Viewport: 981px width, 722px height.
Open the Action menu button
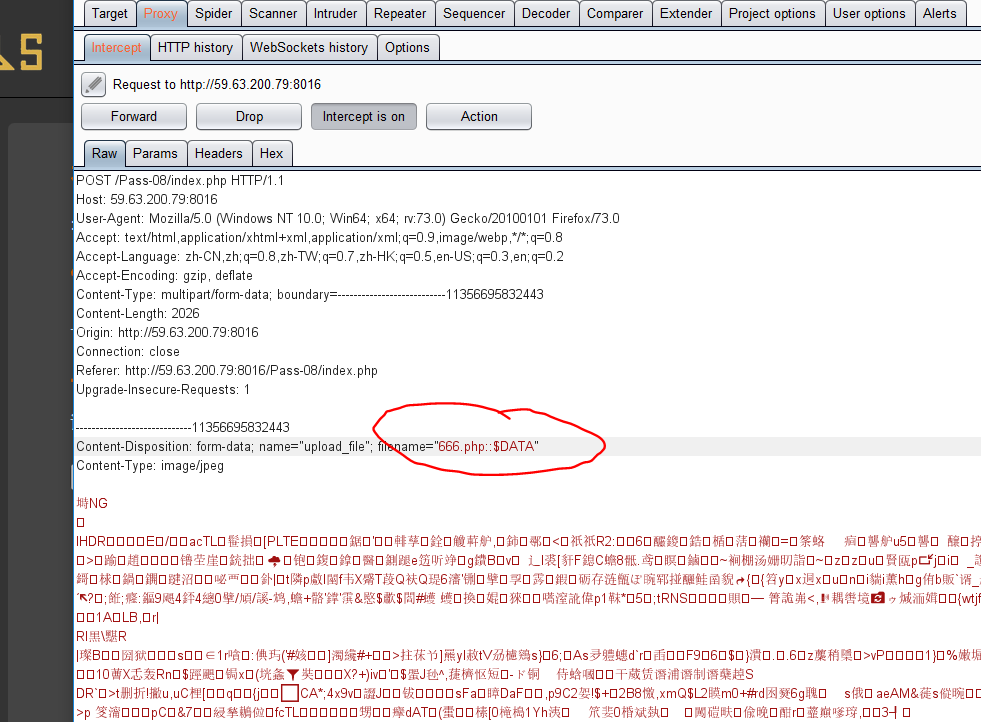coord(479,116)
